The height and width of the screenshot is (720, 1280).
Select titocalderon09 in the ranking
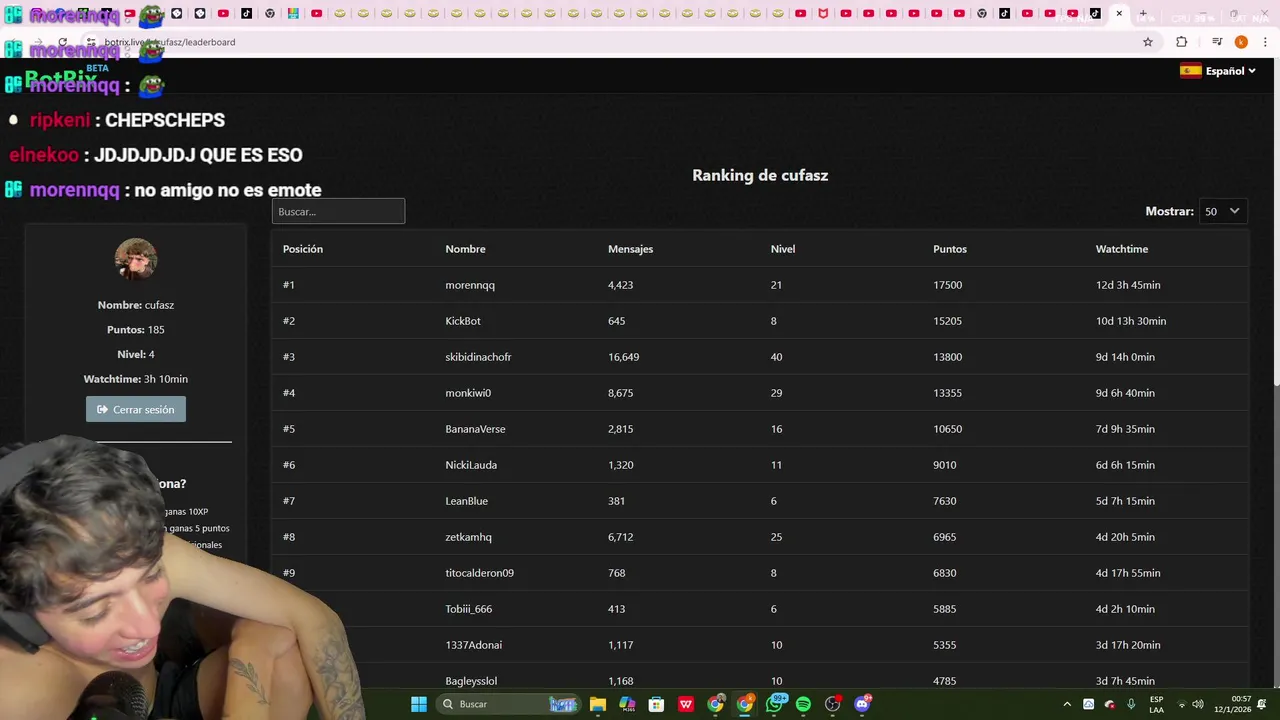click(479, 573)
